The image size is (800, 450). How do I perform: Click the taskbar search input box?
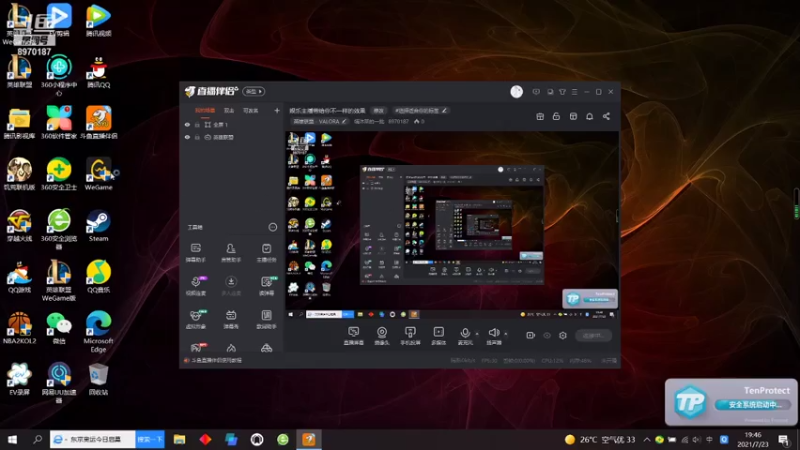92,439
